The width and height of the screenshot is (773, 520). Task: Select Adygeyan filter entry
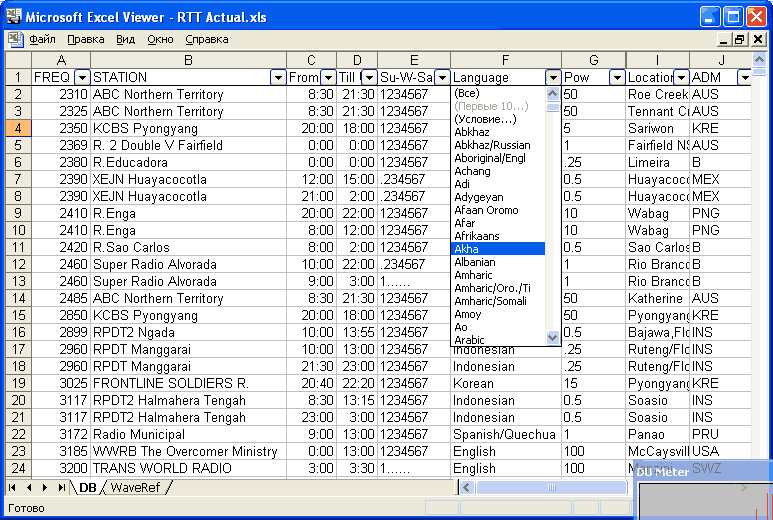coord(498,197)
